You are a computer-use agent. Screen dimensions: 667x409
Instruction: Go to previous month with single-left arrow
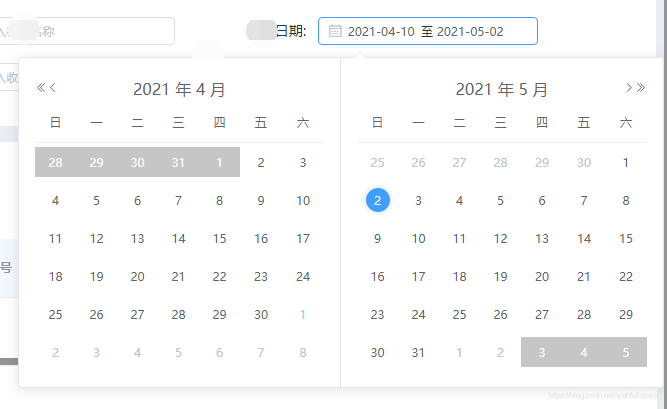[x=53, y=88]
